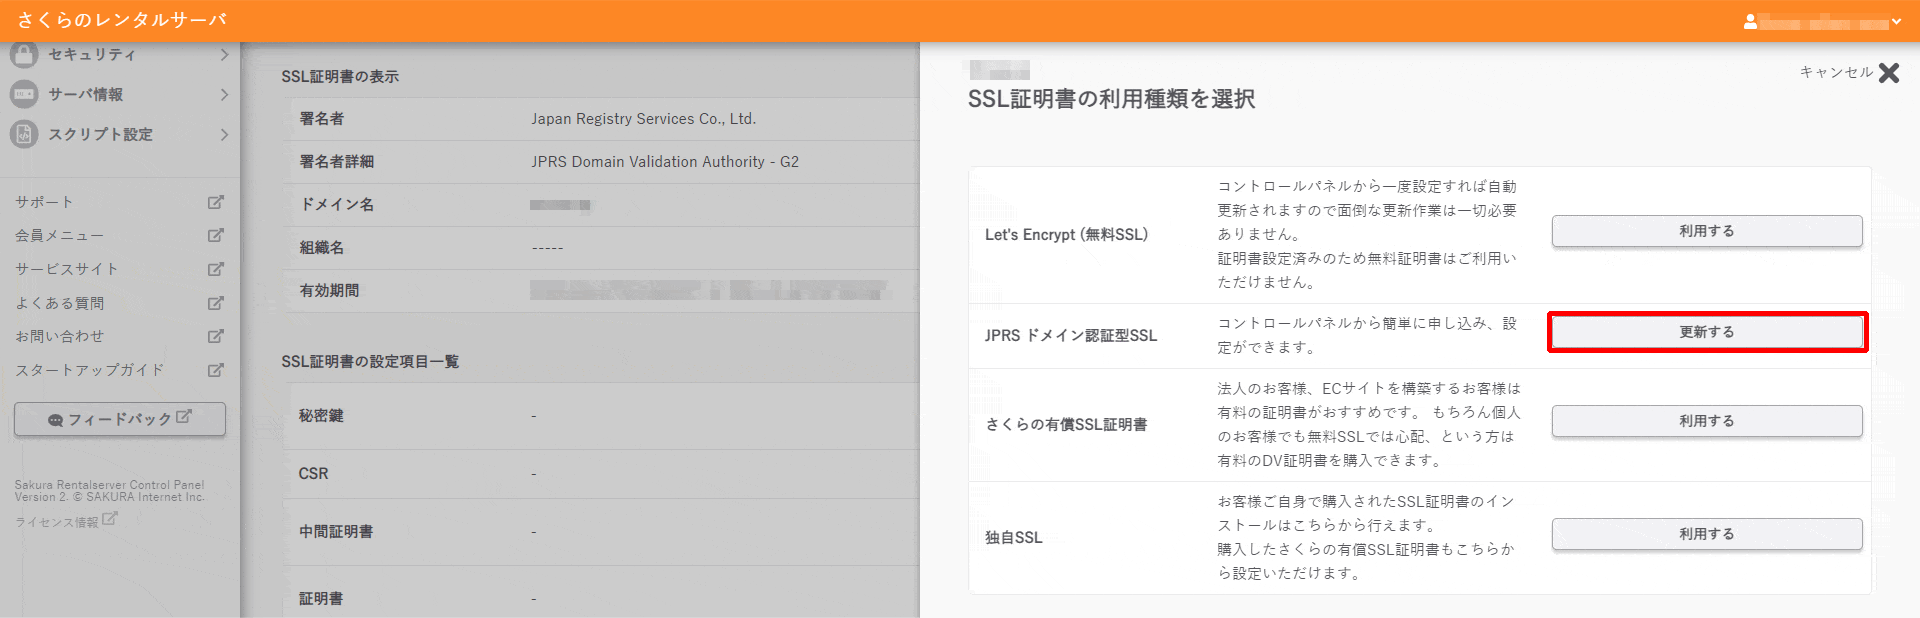Expand the スクリプト設定 menu chevron
This screenshot has height=618, width=1920.
[224, 134]
